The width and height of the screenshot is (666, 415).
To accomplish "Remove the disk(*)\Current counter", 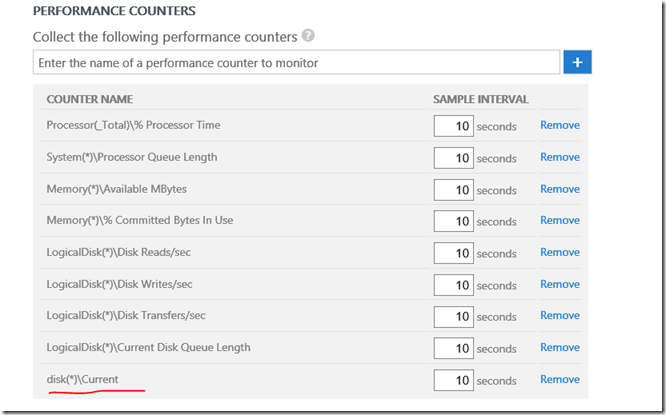I will tap(559, 379).
